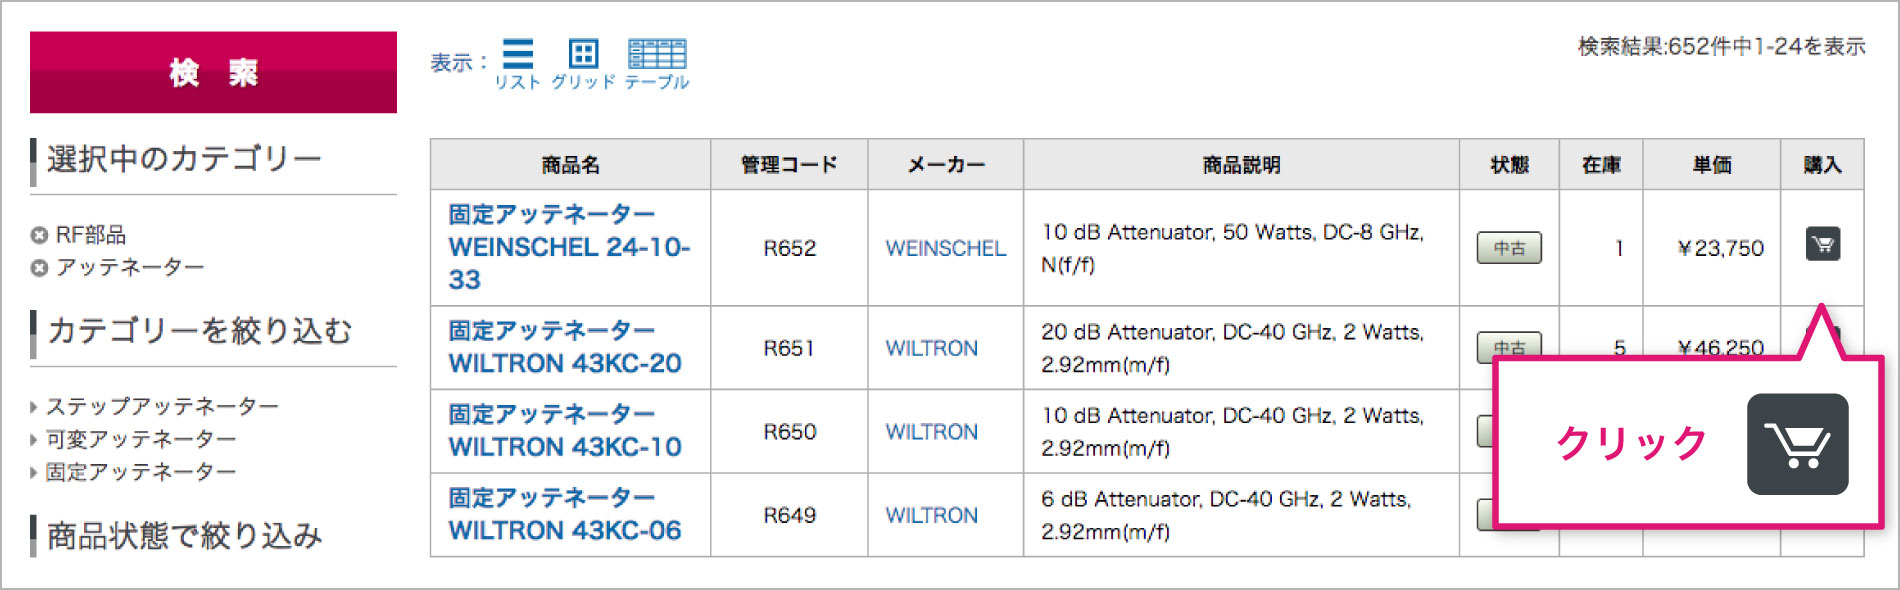Image resolution: width=1900 pixels, height=590 pixels.
Task: Remove the RF部品 category filter
Action: pos(39,235)
